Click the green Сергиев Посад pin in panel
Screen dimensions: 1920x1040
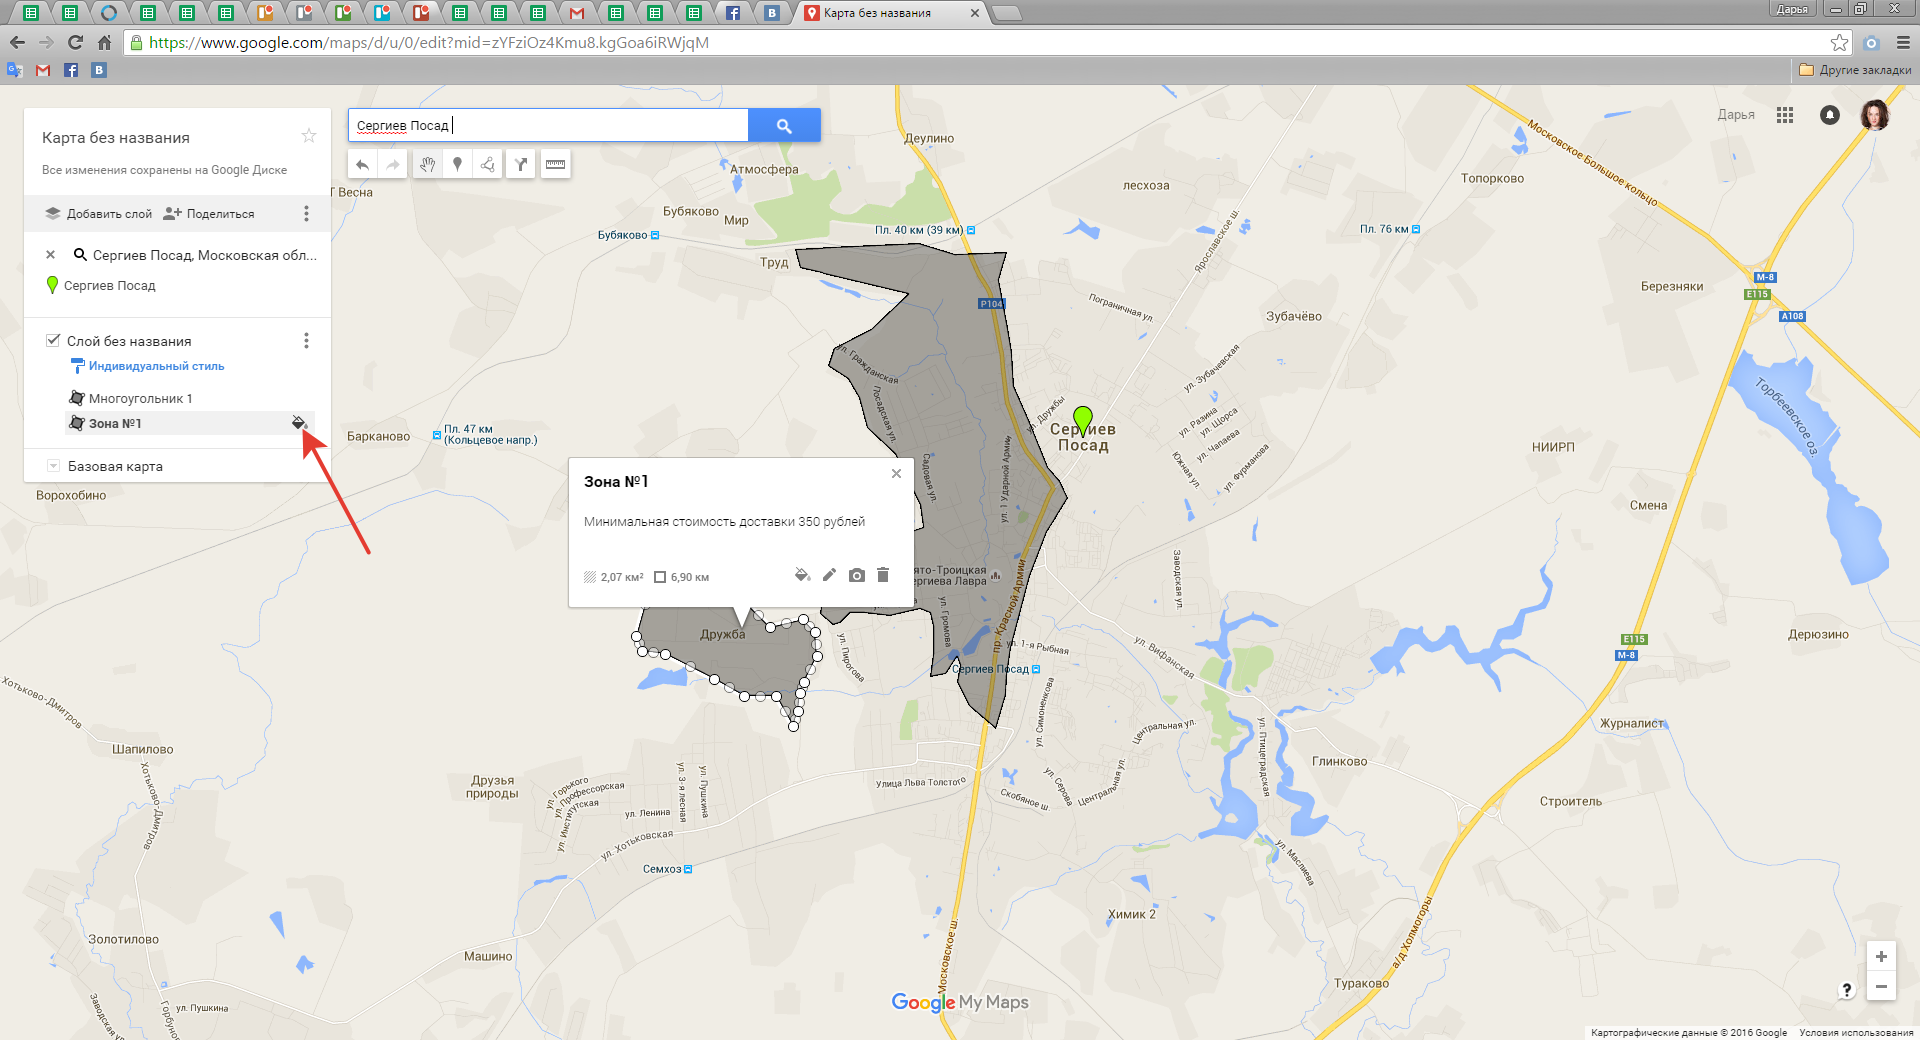tap(53, 285)
